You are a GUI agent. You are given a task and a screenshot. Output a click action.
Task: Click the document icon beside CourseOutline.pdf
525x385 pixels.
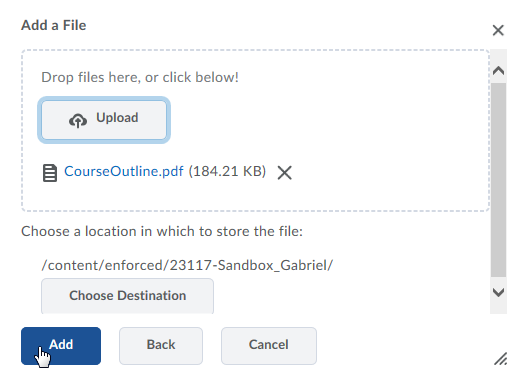pos(50,173)
